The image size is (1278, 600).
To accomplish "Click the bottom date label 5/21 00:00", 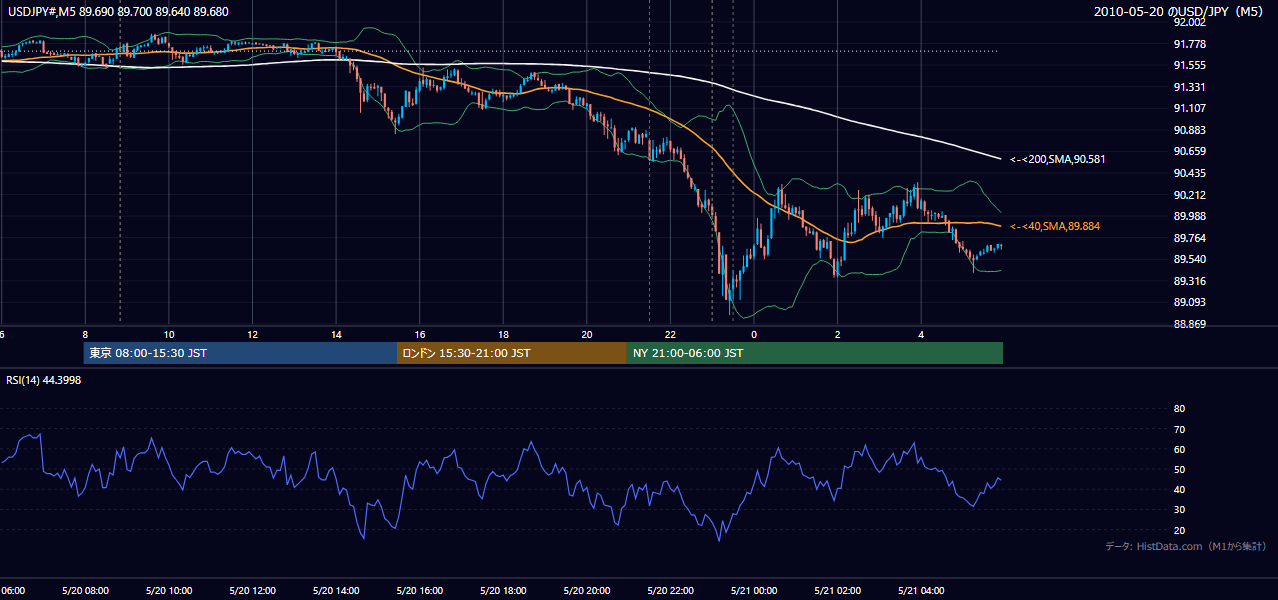I will [x=754, y=590].
